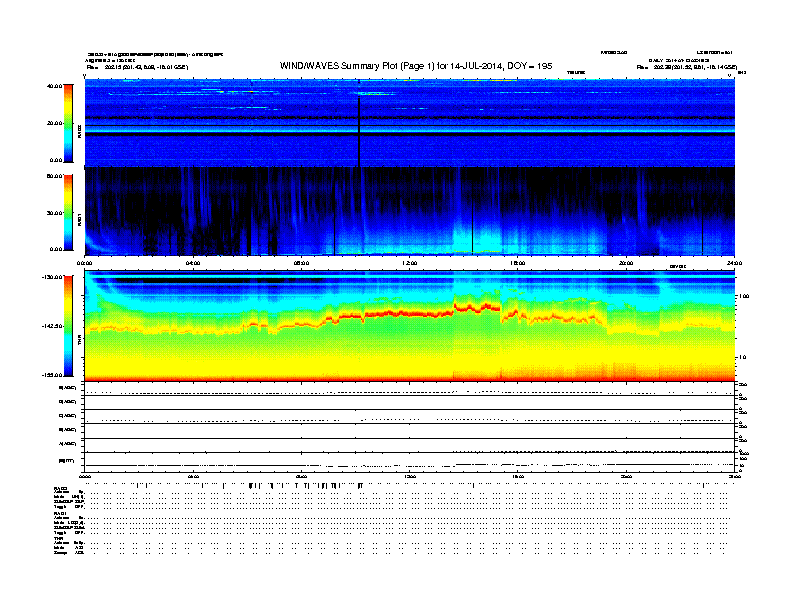Click the 04:00 label on bottom time axis
The width and height of the screenshot is (792, 612).
click(x=193, y=476)
